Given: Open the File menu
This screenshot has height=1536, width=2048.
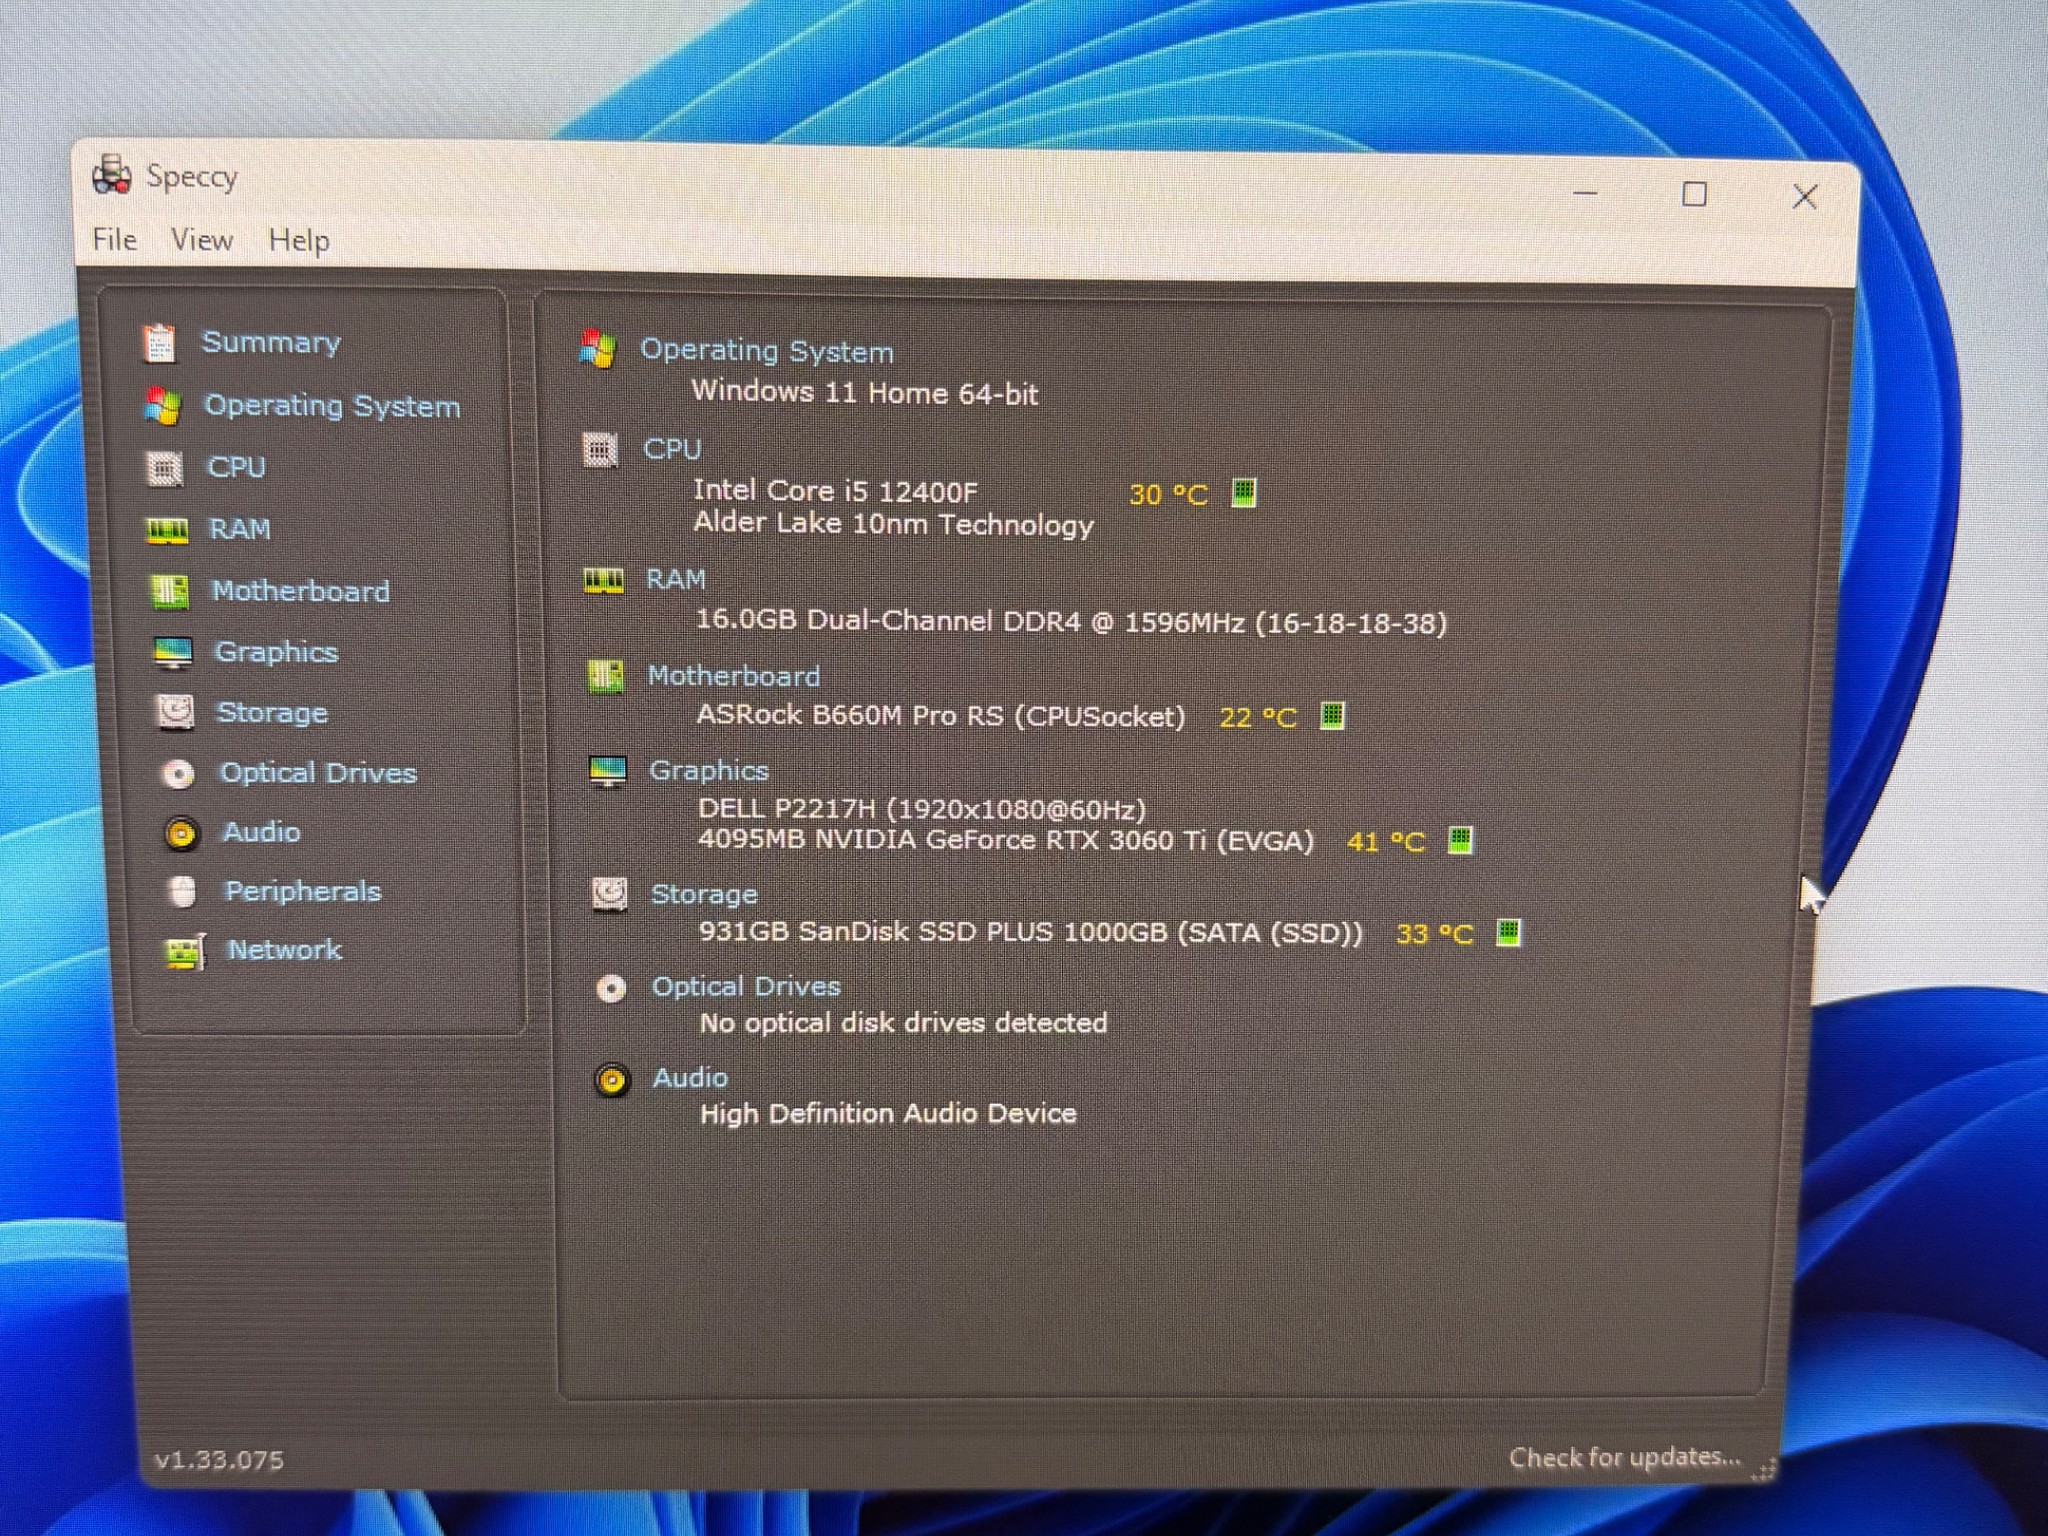Looking at the screenshot, I should pos(114,239).
